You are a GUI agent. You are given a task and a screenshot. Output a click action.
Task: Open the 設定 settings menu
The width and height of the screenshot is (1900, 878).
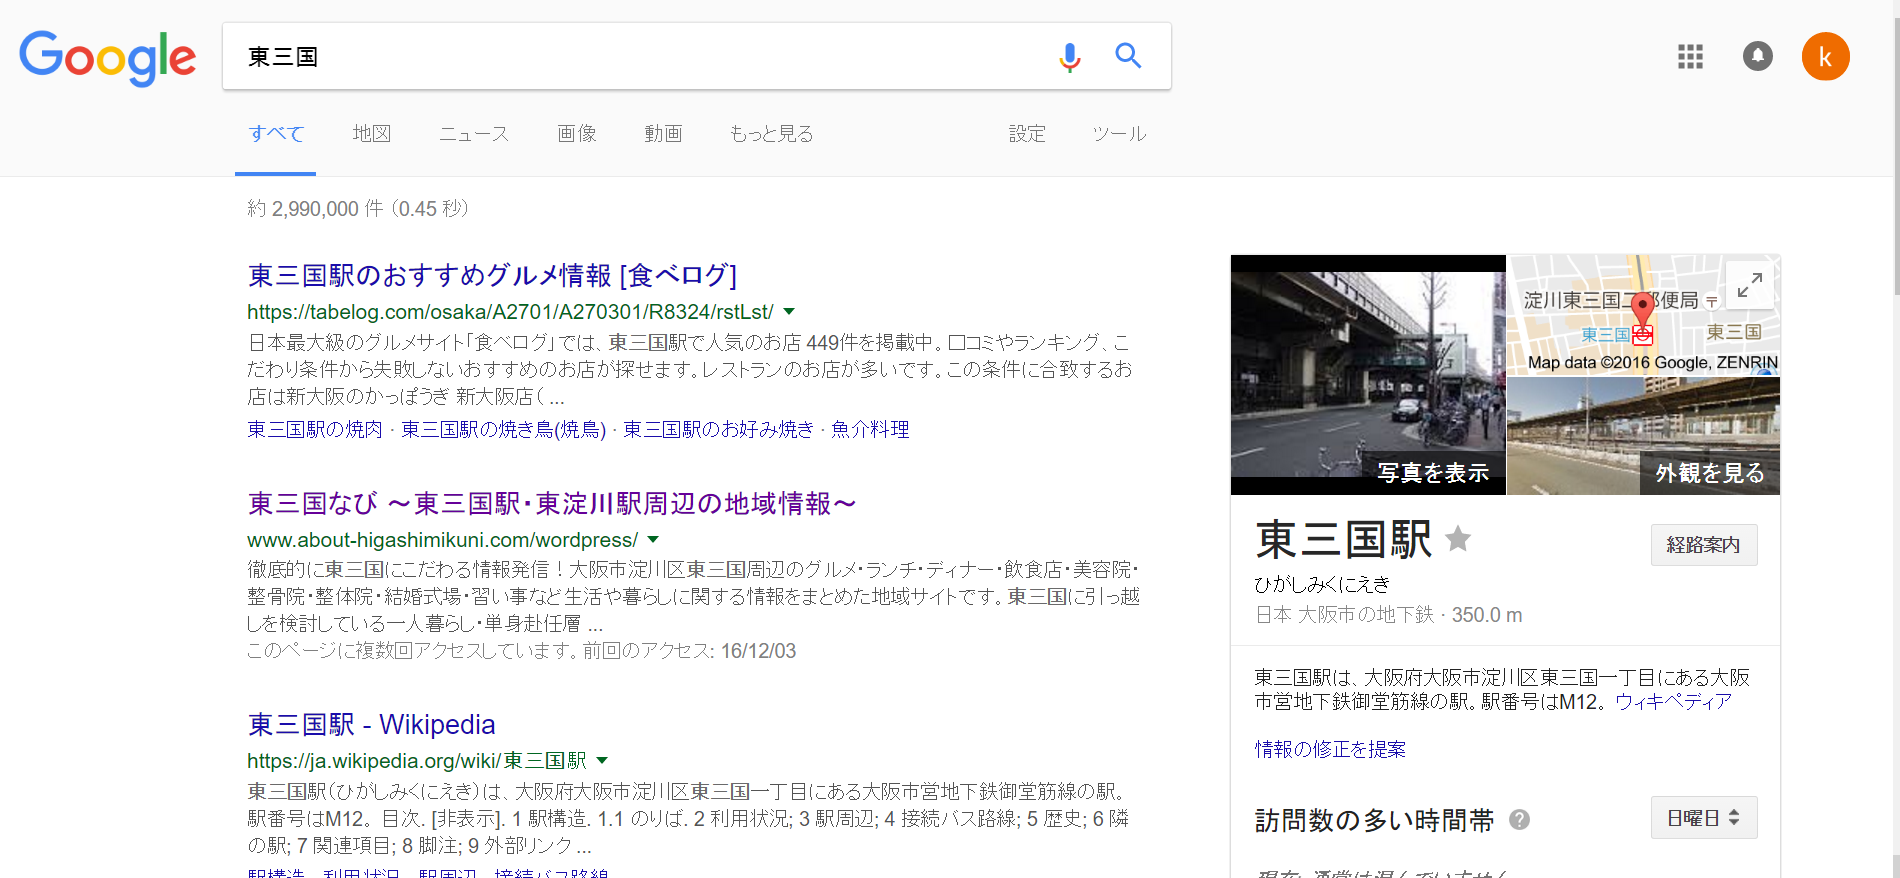[x=1027, y=134]
